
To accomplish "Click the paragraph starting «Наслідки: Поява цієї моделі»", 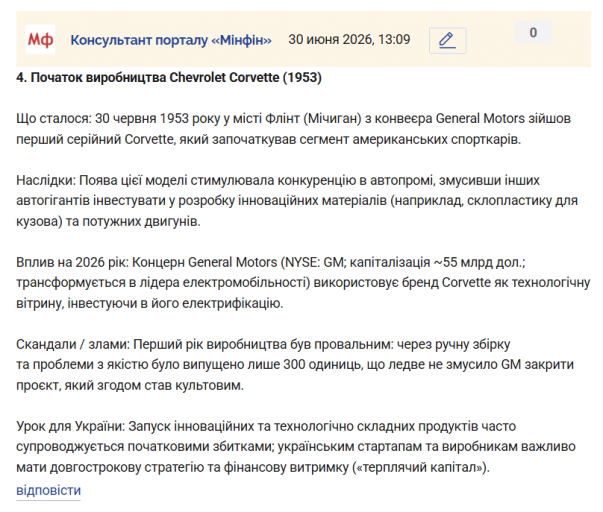I will pyautogui.click(x=297, y=201).
